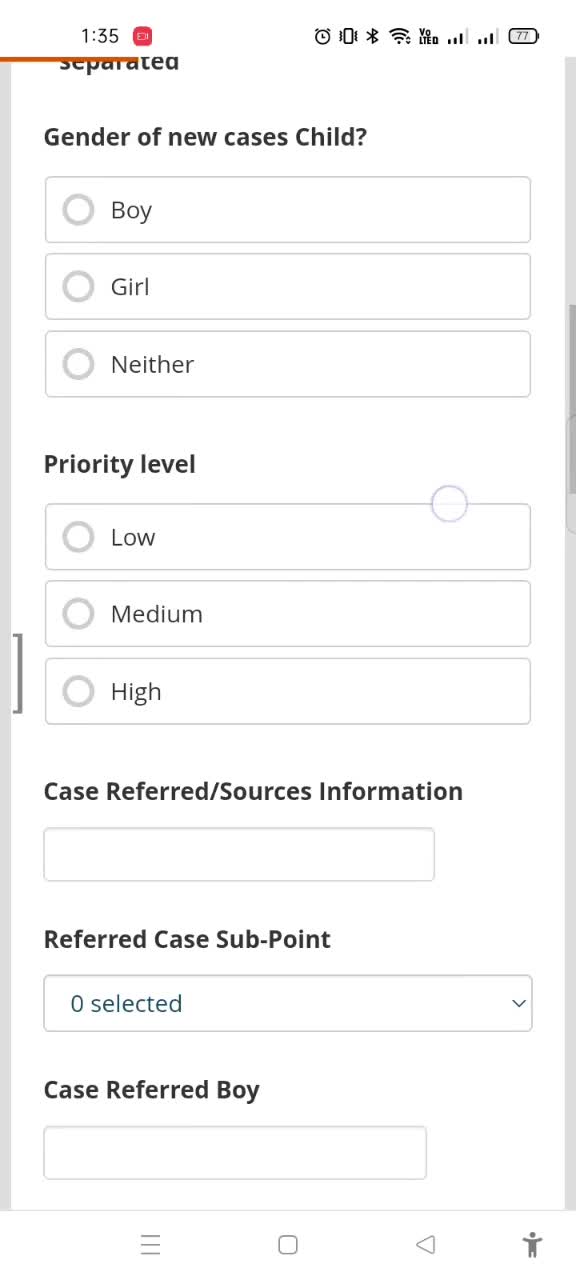Viewport: 576px width, 1280px height.
Task: Tap the Case Referred/Sources Information text field
Action: click(x=239, y=854)
